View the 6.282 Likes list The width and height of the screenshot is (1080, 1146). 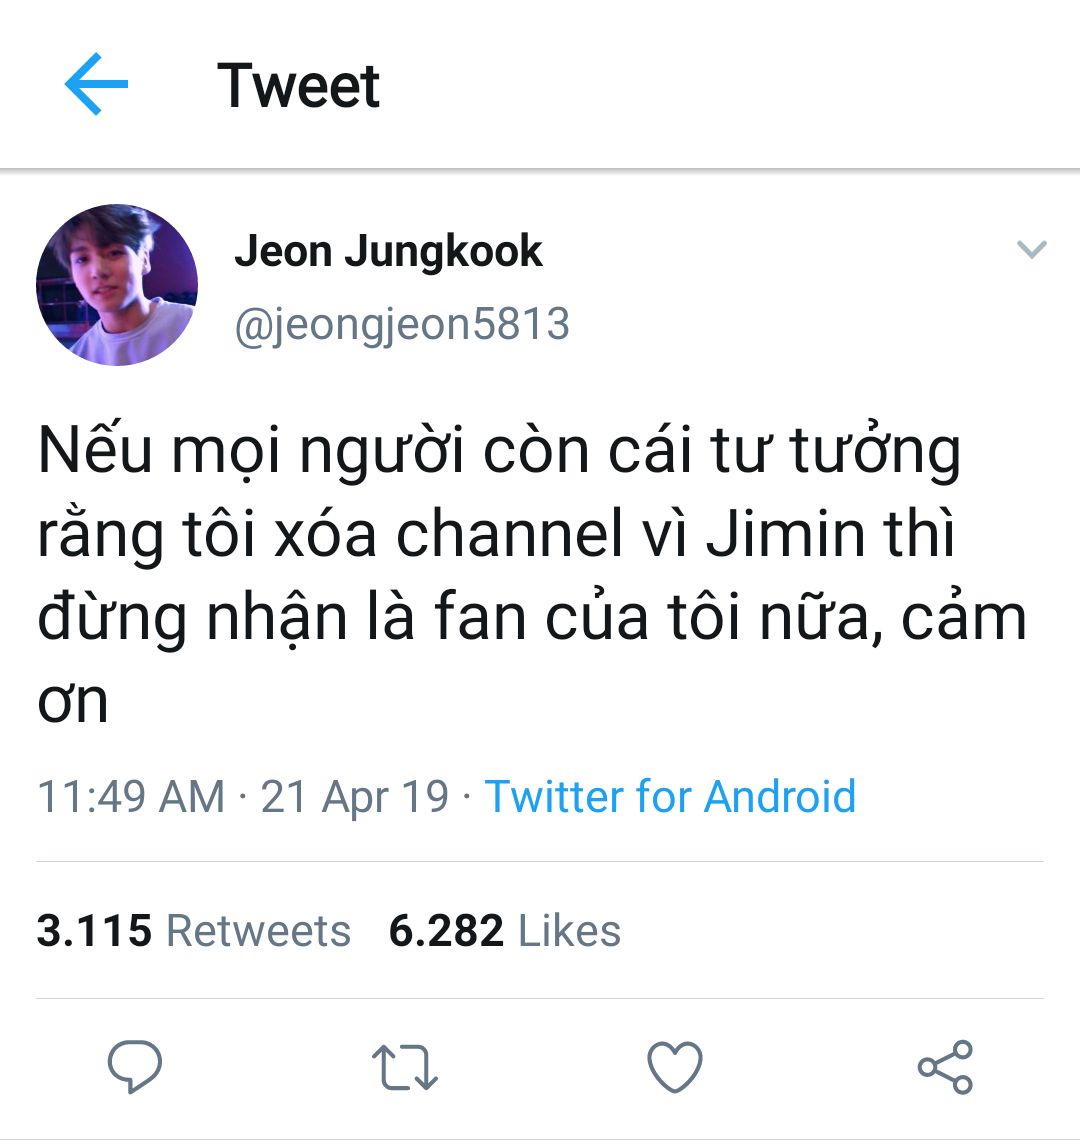(505, 931)
